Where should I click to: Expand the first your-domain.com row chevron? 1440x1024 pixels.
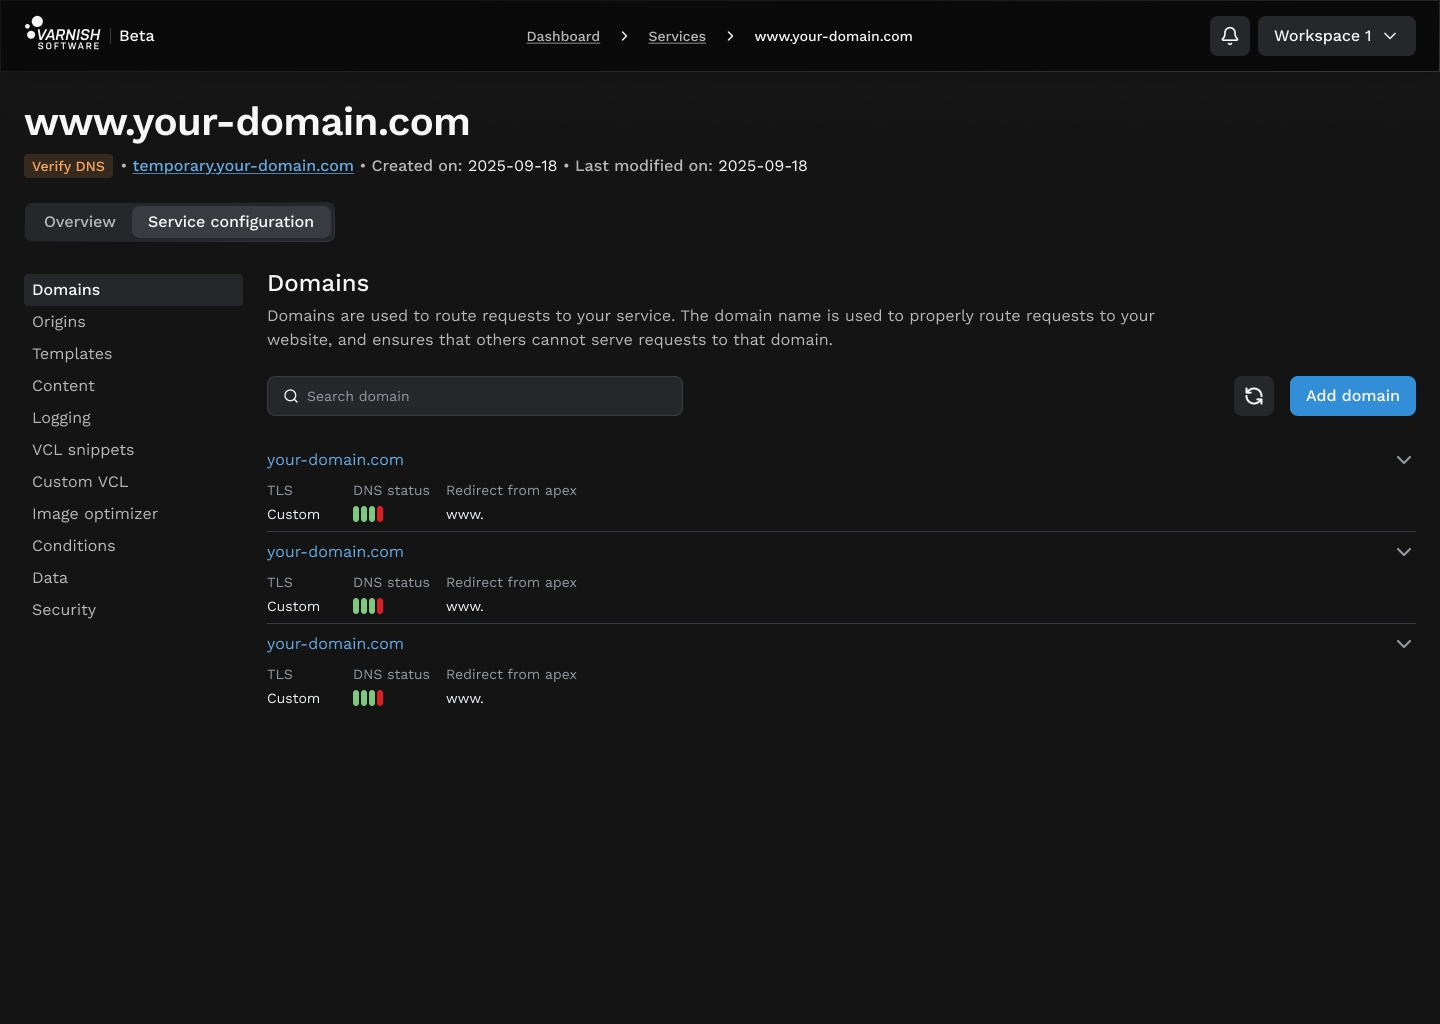click(1403, 460)
